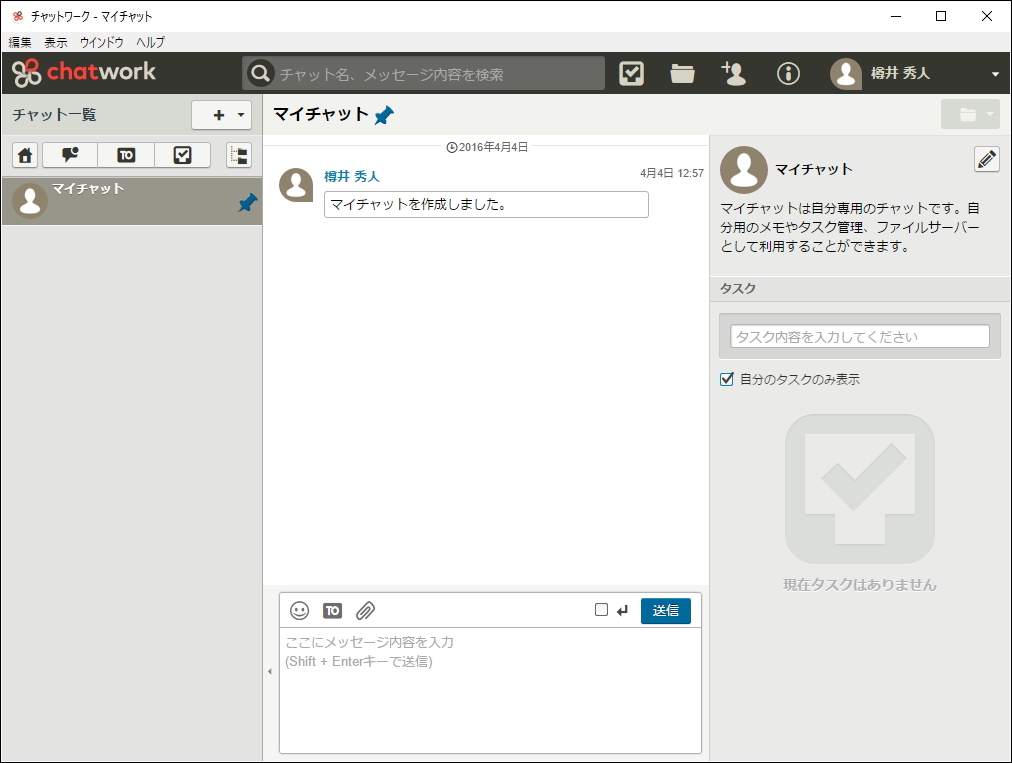
Task: Click the add contact icon in the header
Action: tap(734, 73)
